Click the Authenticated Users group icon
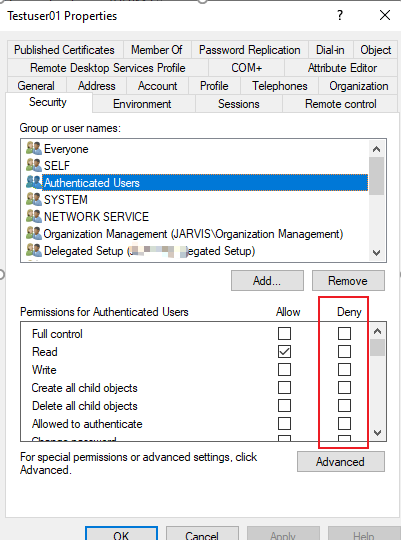The width and height of the screenshot is (402, 541). (34, 182)
